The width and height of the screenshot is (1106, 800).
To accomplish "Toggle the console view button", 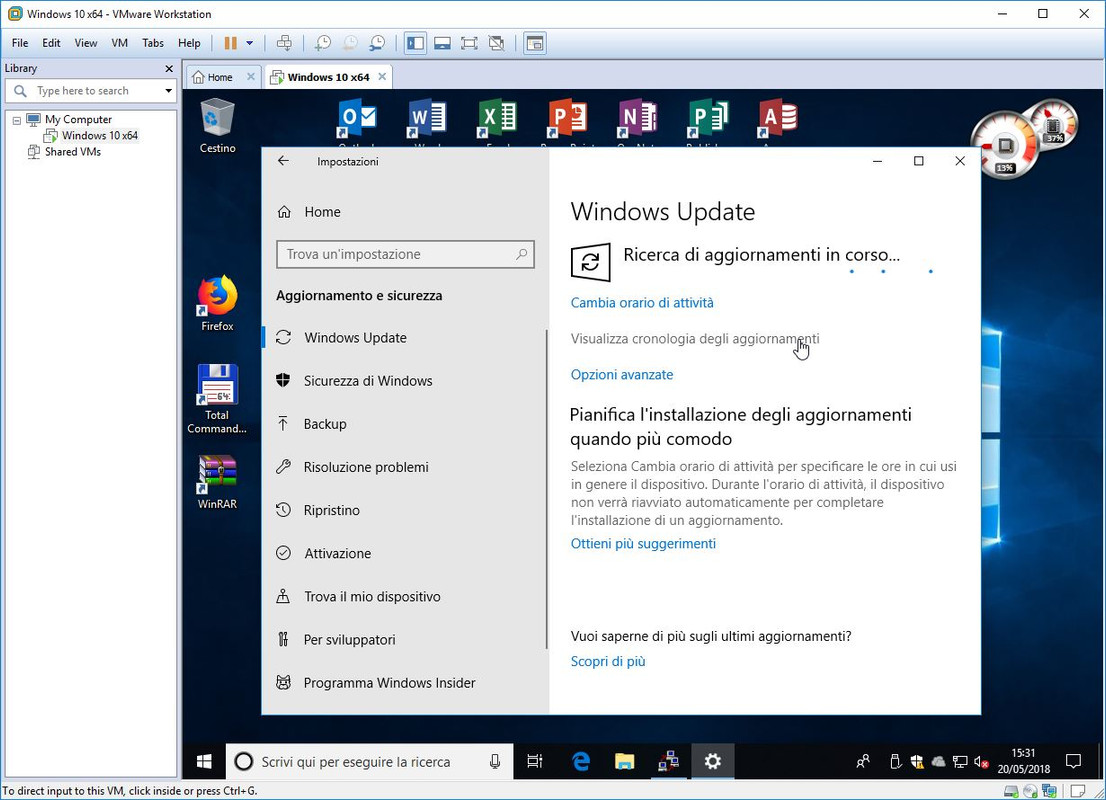I will coord(535,43).
